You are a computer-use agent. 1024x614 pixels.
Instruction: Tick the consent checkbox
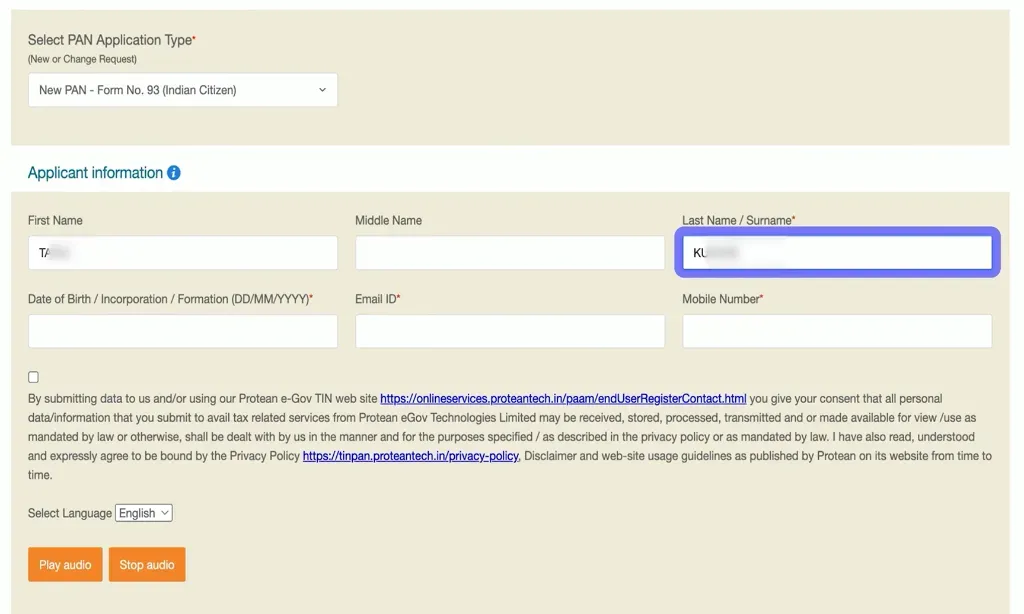tap(33, 377)
